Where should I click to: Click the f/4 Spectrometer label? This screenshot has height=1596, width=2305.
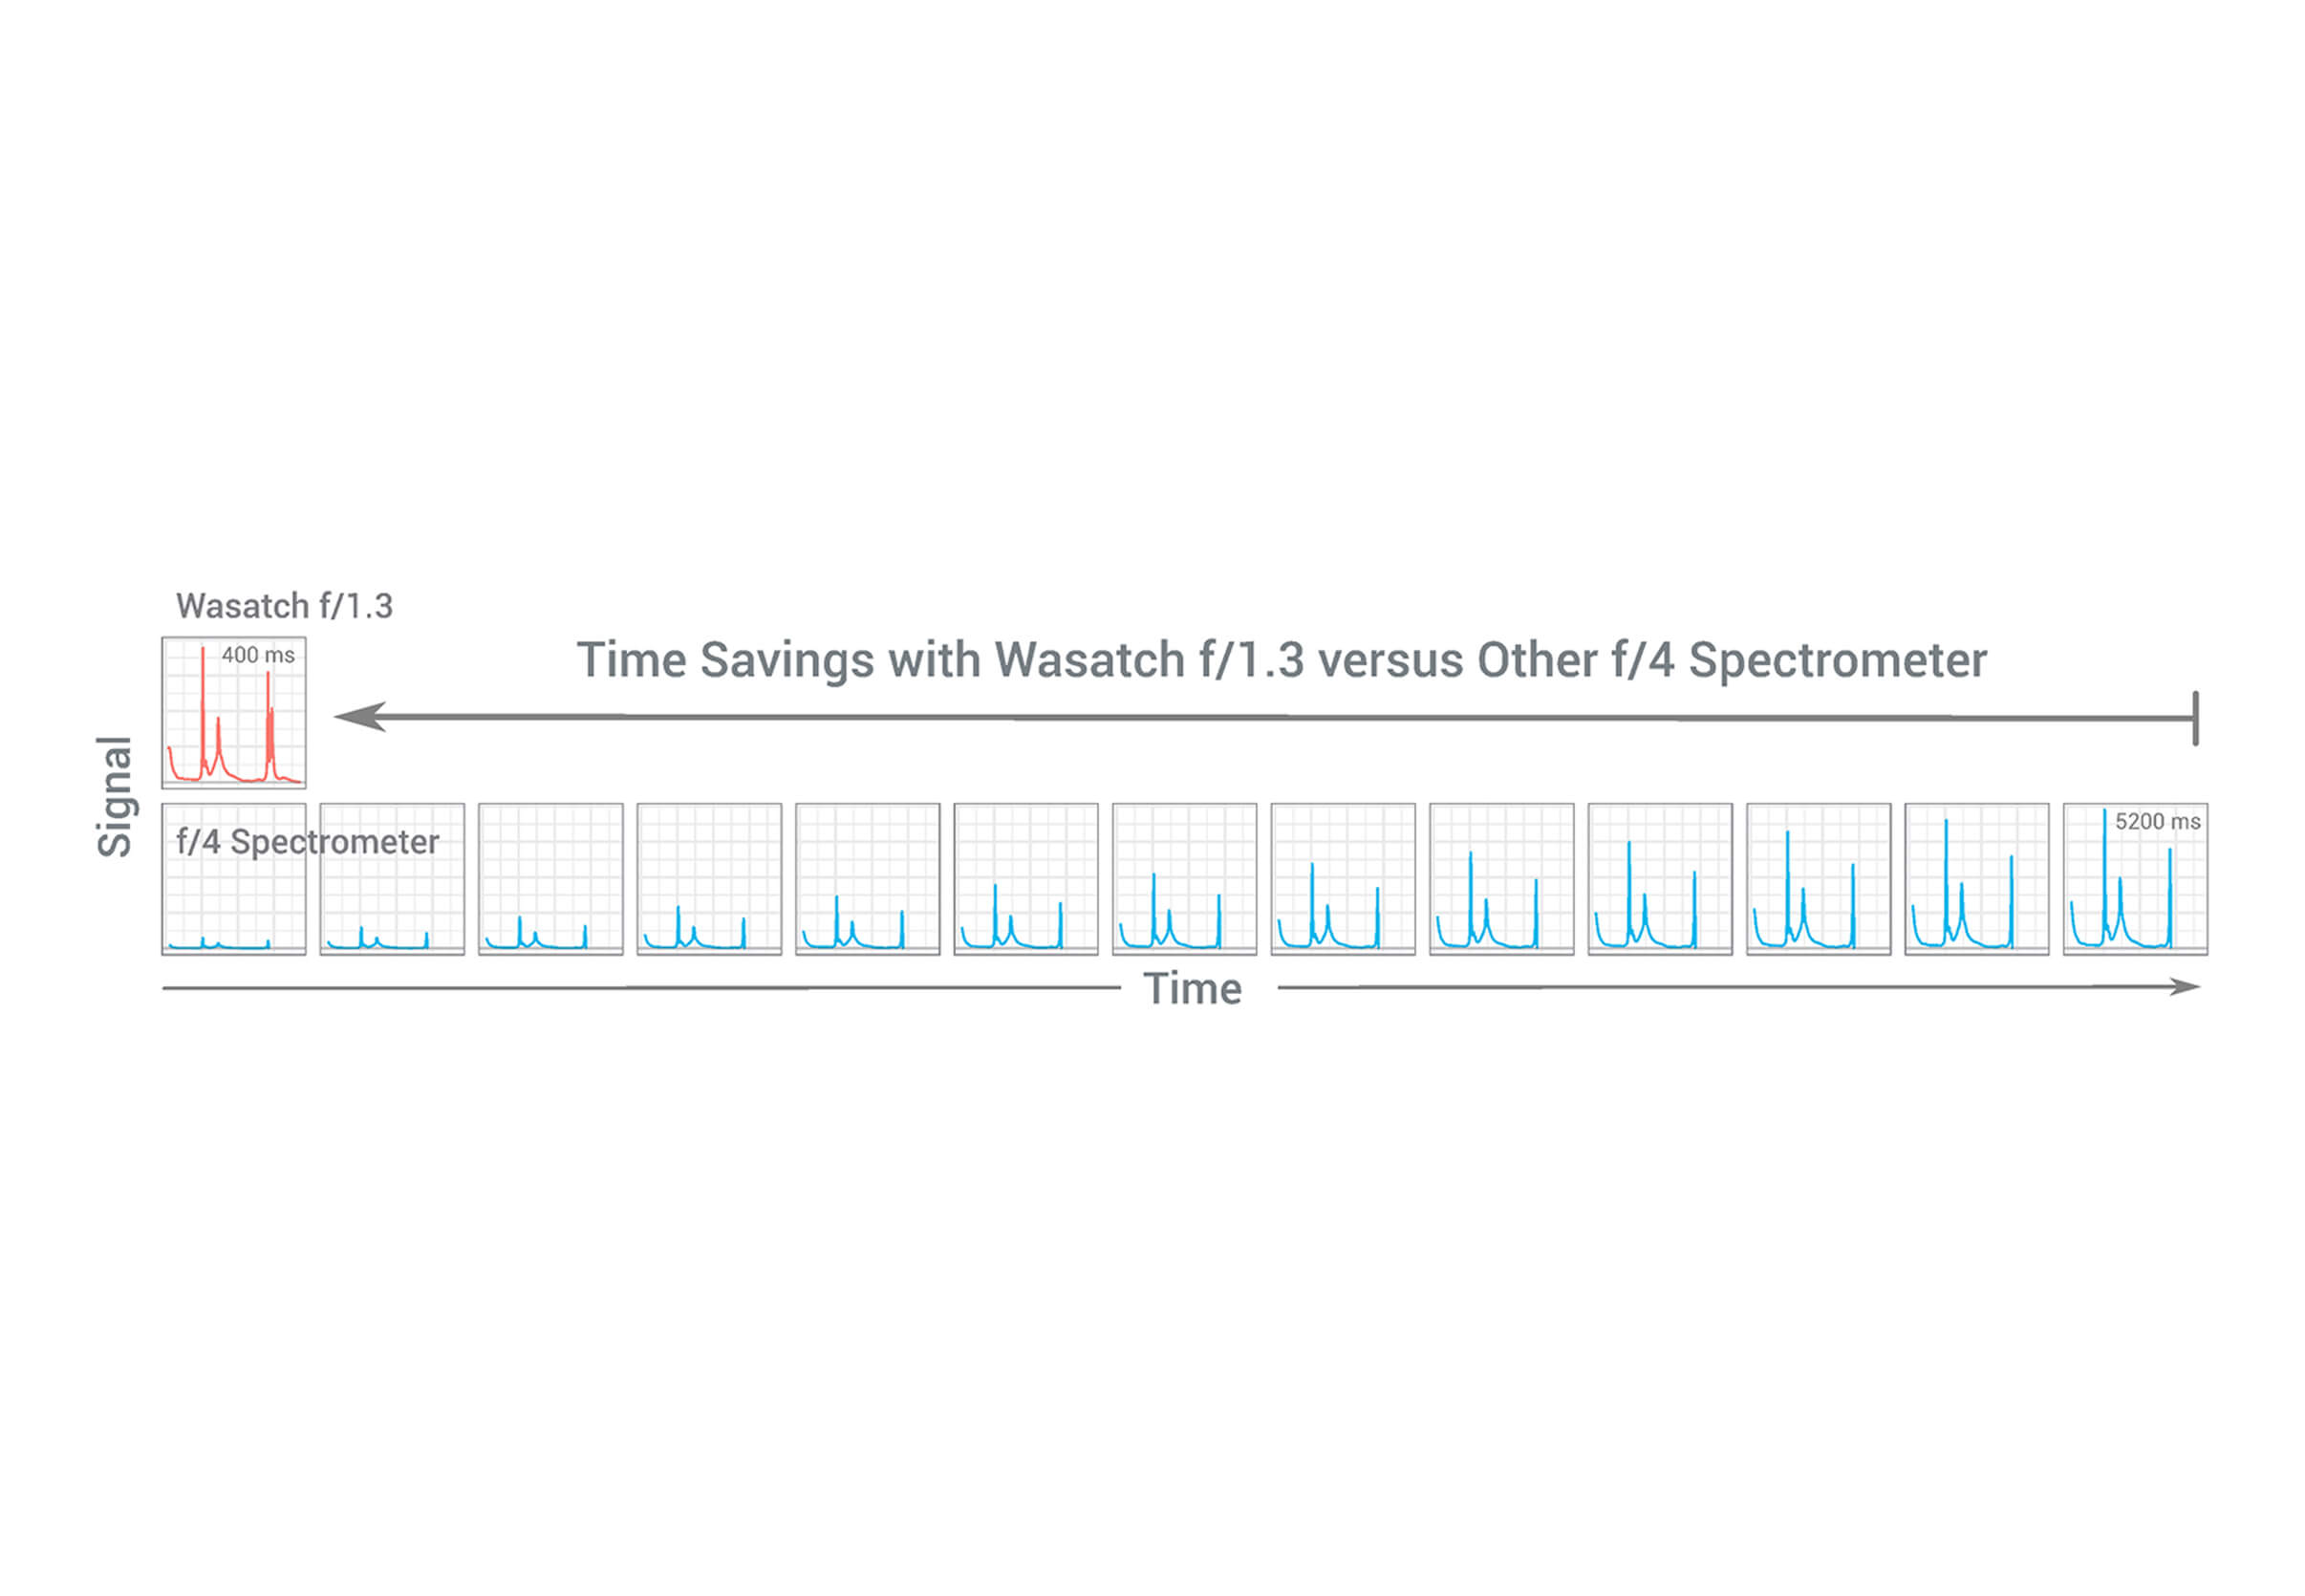point(308,841)
